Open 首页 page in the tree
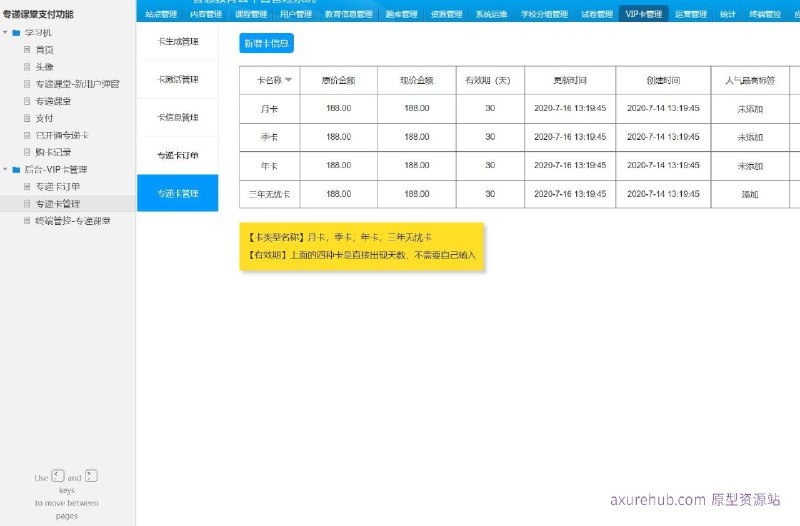 tap(44, 49)
